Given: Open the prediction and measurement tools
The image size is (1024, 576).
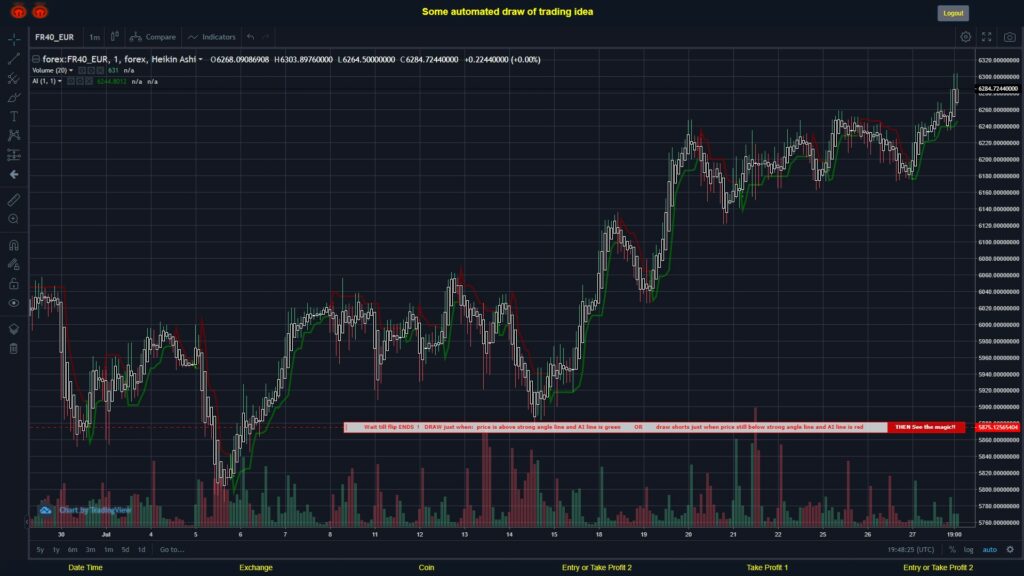Looking at the screenshot, I should coord(14,155).
